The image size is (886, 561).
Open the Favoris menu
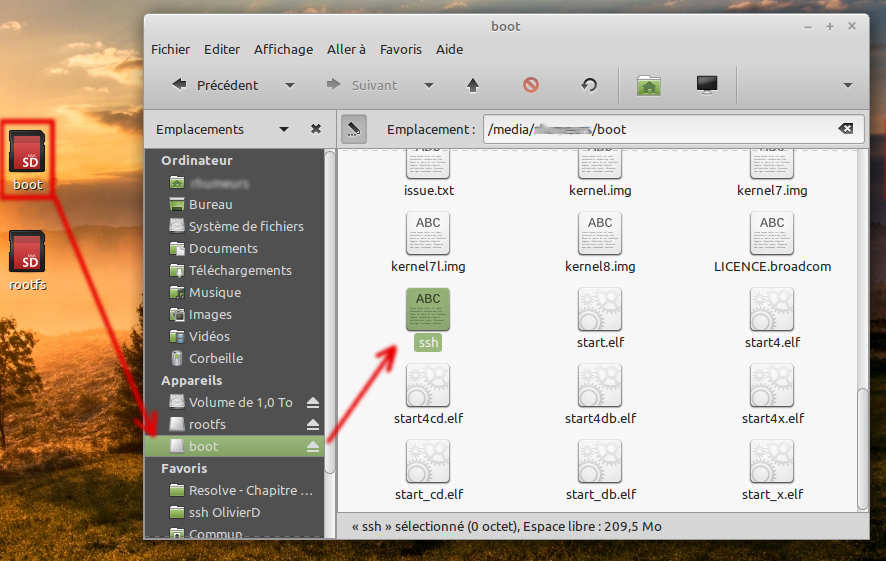[400, 49]
